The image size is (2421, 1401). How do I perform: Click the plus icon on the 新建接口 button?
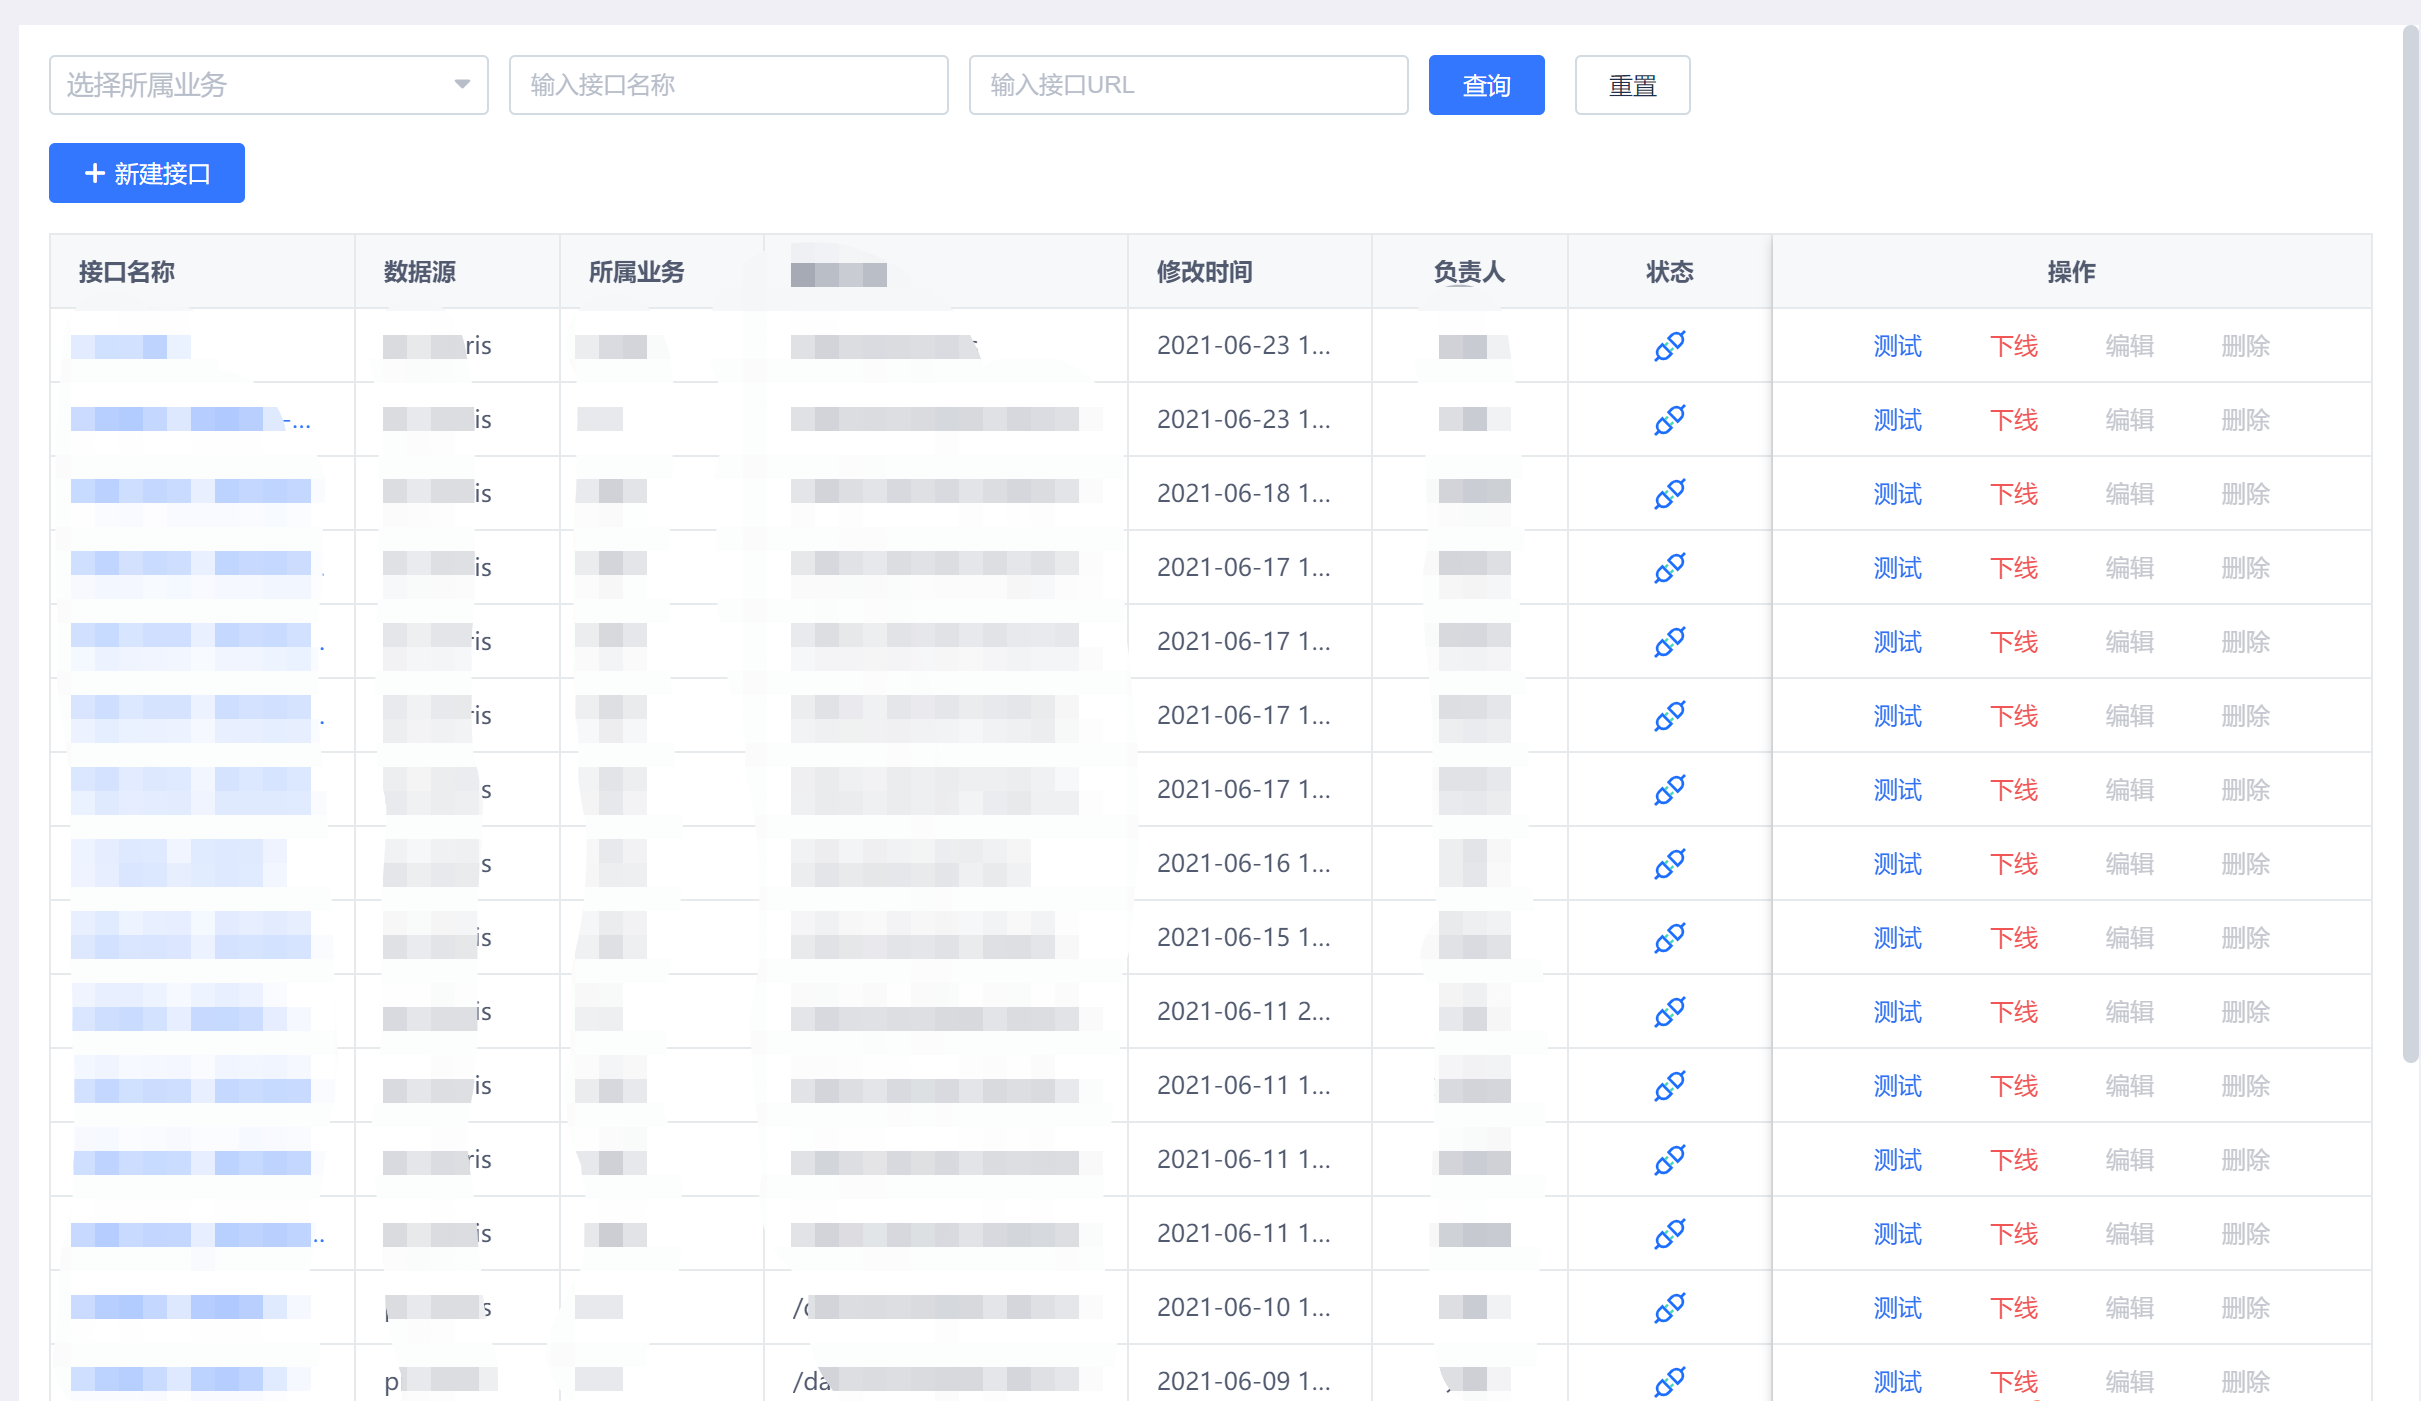tap(95, 173)
